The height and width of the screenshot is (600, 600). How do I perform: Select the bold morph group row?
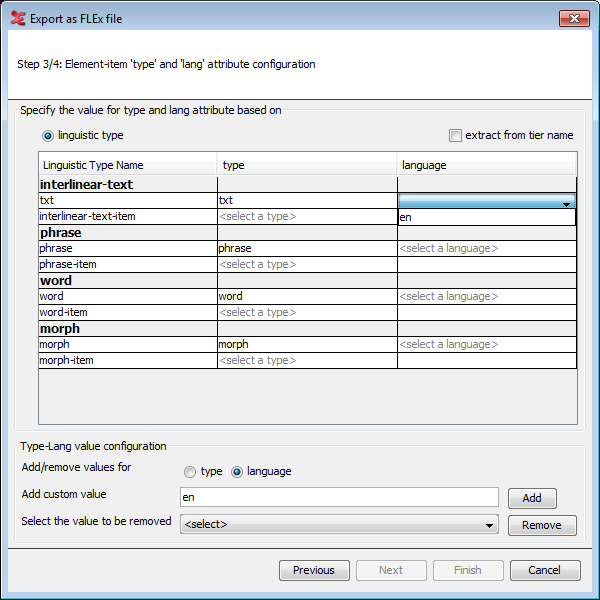point(307,329)
